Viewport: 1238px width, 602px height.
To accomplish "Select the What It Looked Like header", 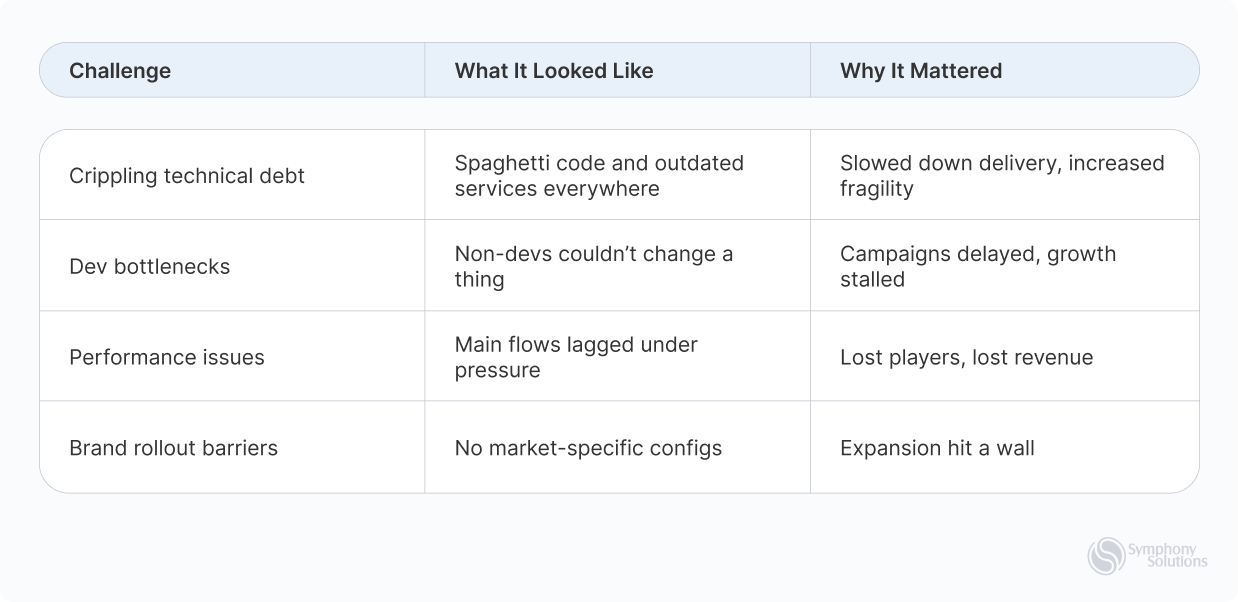I will click(554, 71).
